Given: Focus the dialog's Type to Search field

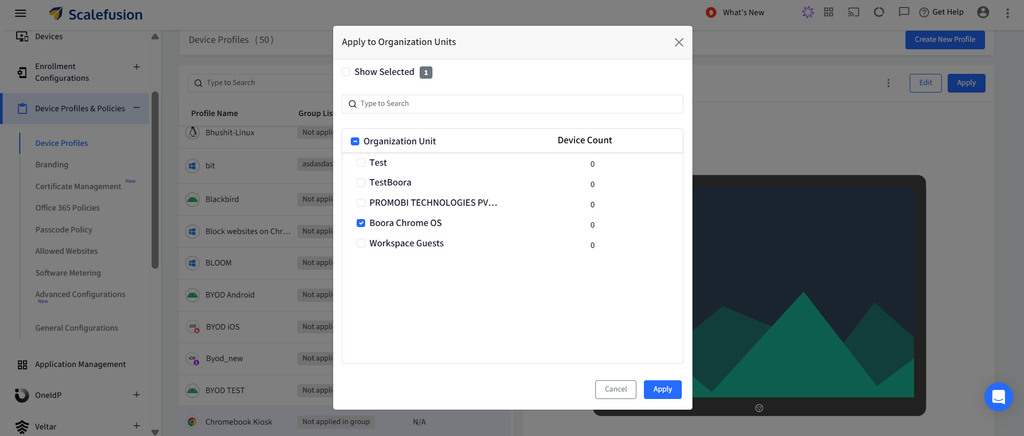Looking at the screenshot, I should (x=512, y=104).
